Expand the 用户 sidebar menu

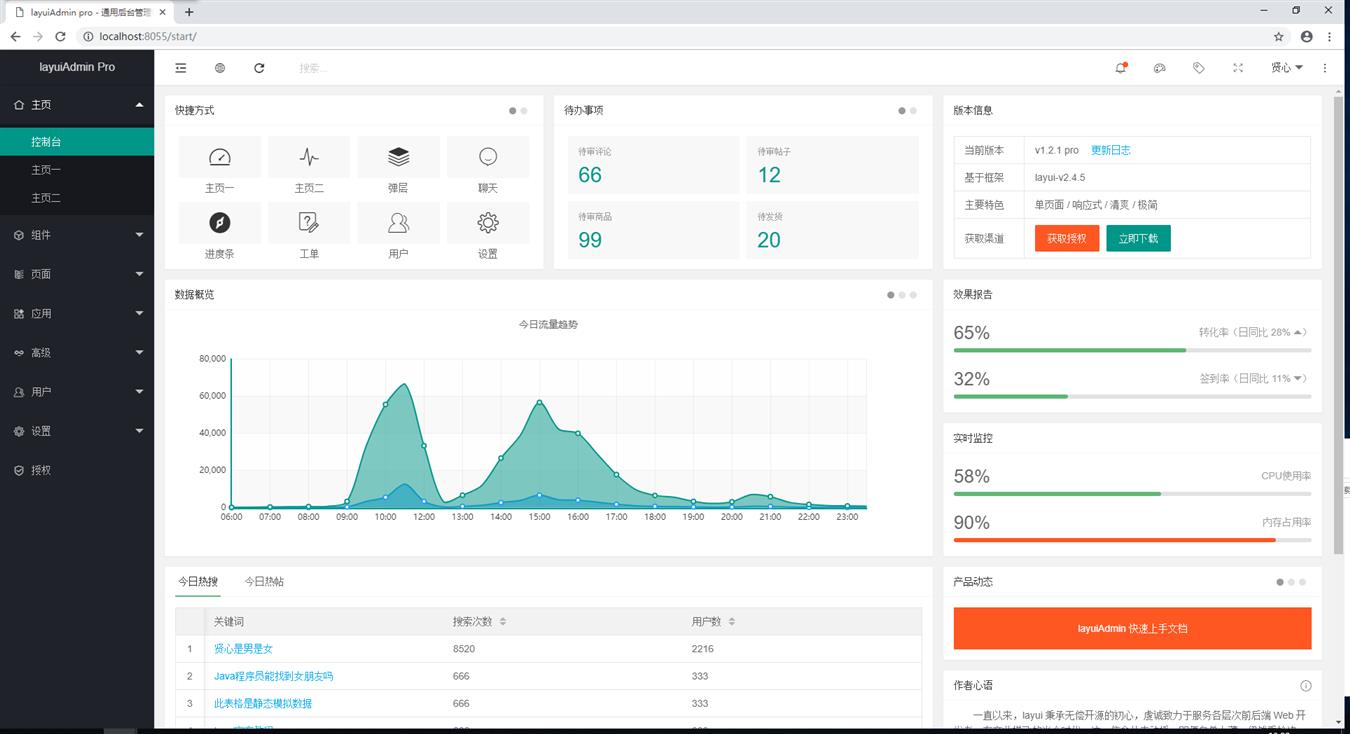coord(77,392)
